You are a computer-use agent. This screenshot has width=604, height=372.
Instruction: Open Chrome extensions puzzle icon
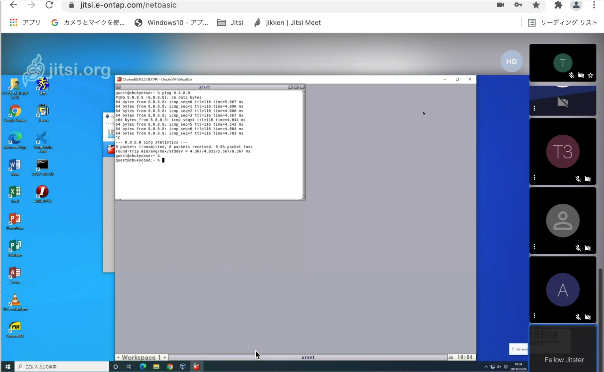click(558, 5)
